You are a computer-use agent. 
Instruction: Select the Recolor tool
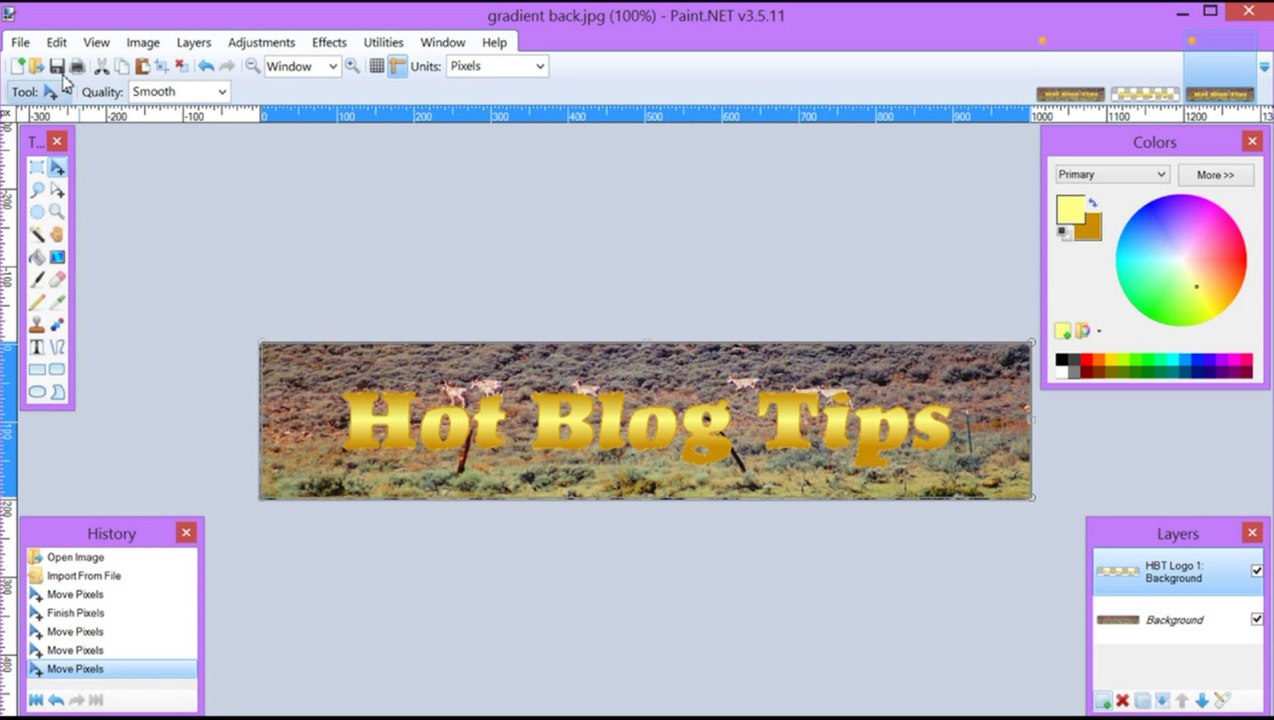(x=57, y=325)
